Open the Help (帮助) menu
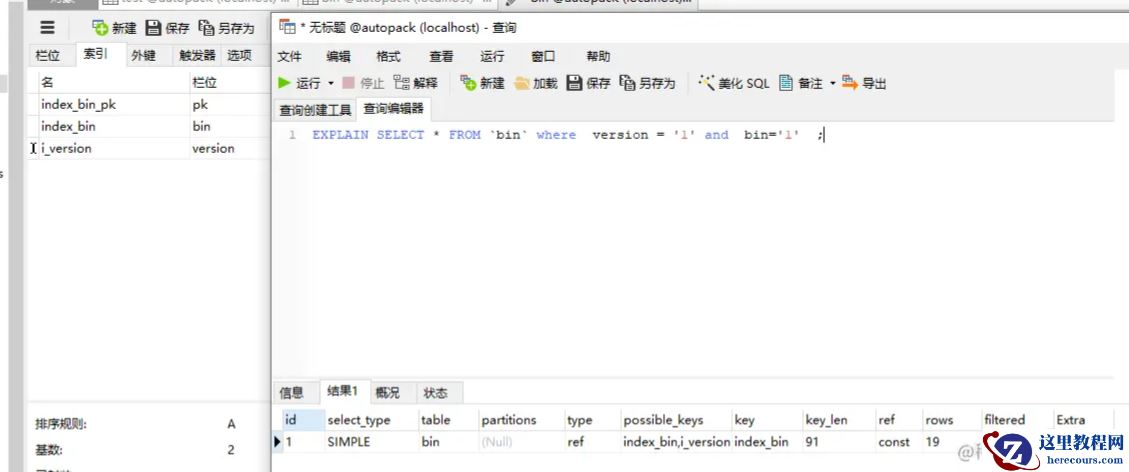Screen dimensions: 1129x472 click(598, 56)
